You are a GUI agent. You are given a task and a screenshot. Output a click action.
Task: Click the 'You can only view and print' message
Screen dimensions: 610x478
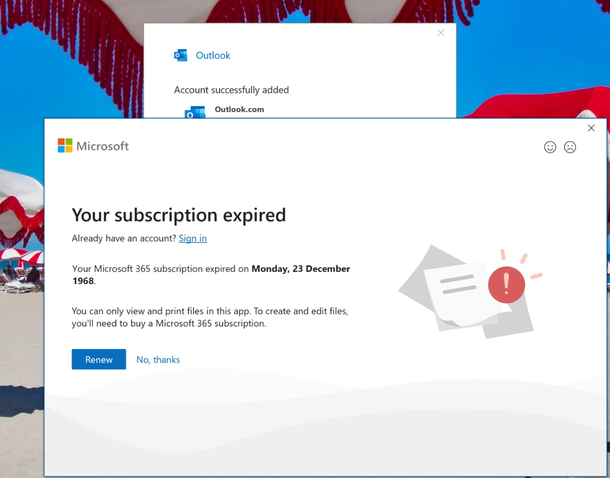coord(210,317)
